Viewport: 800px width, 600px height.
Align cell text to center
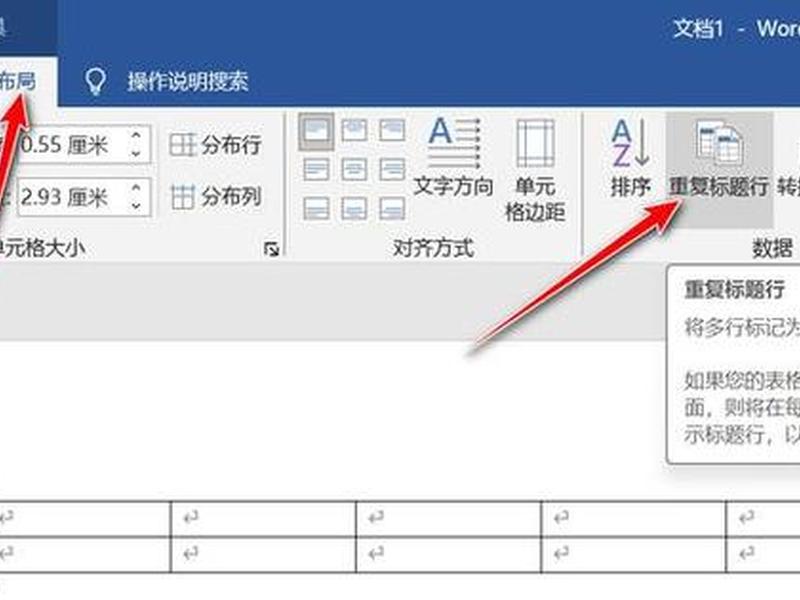pyautogui.click(x=354, y=169)
